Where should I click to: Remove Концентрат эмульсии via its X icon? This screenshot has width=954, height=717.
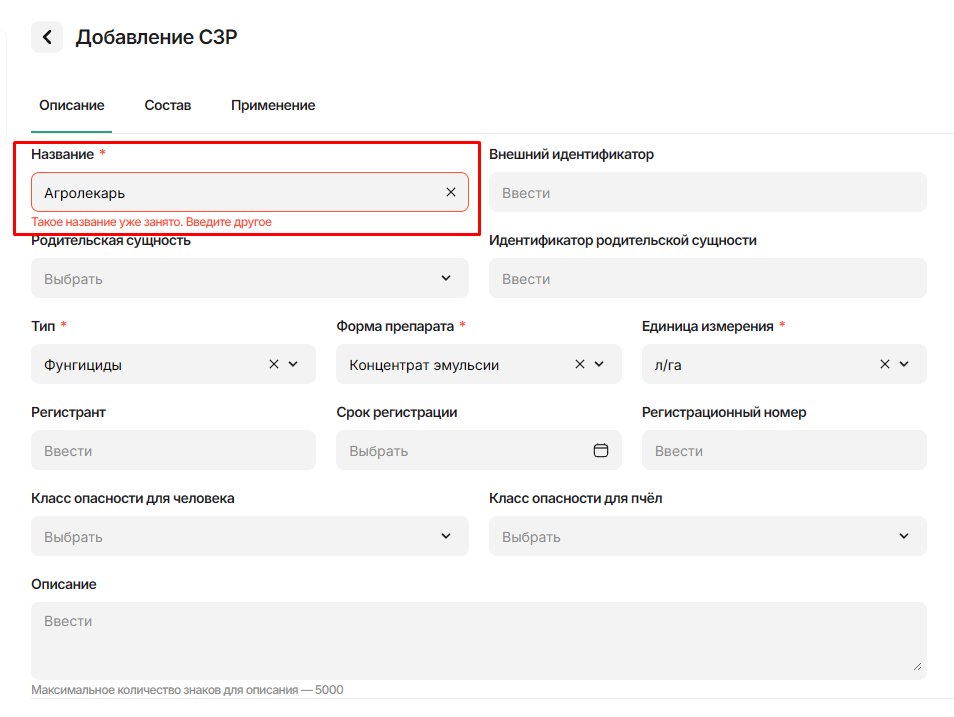pyautogui.click(x=579, y=364)
